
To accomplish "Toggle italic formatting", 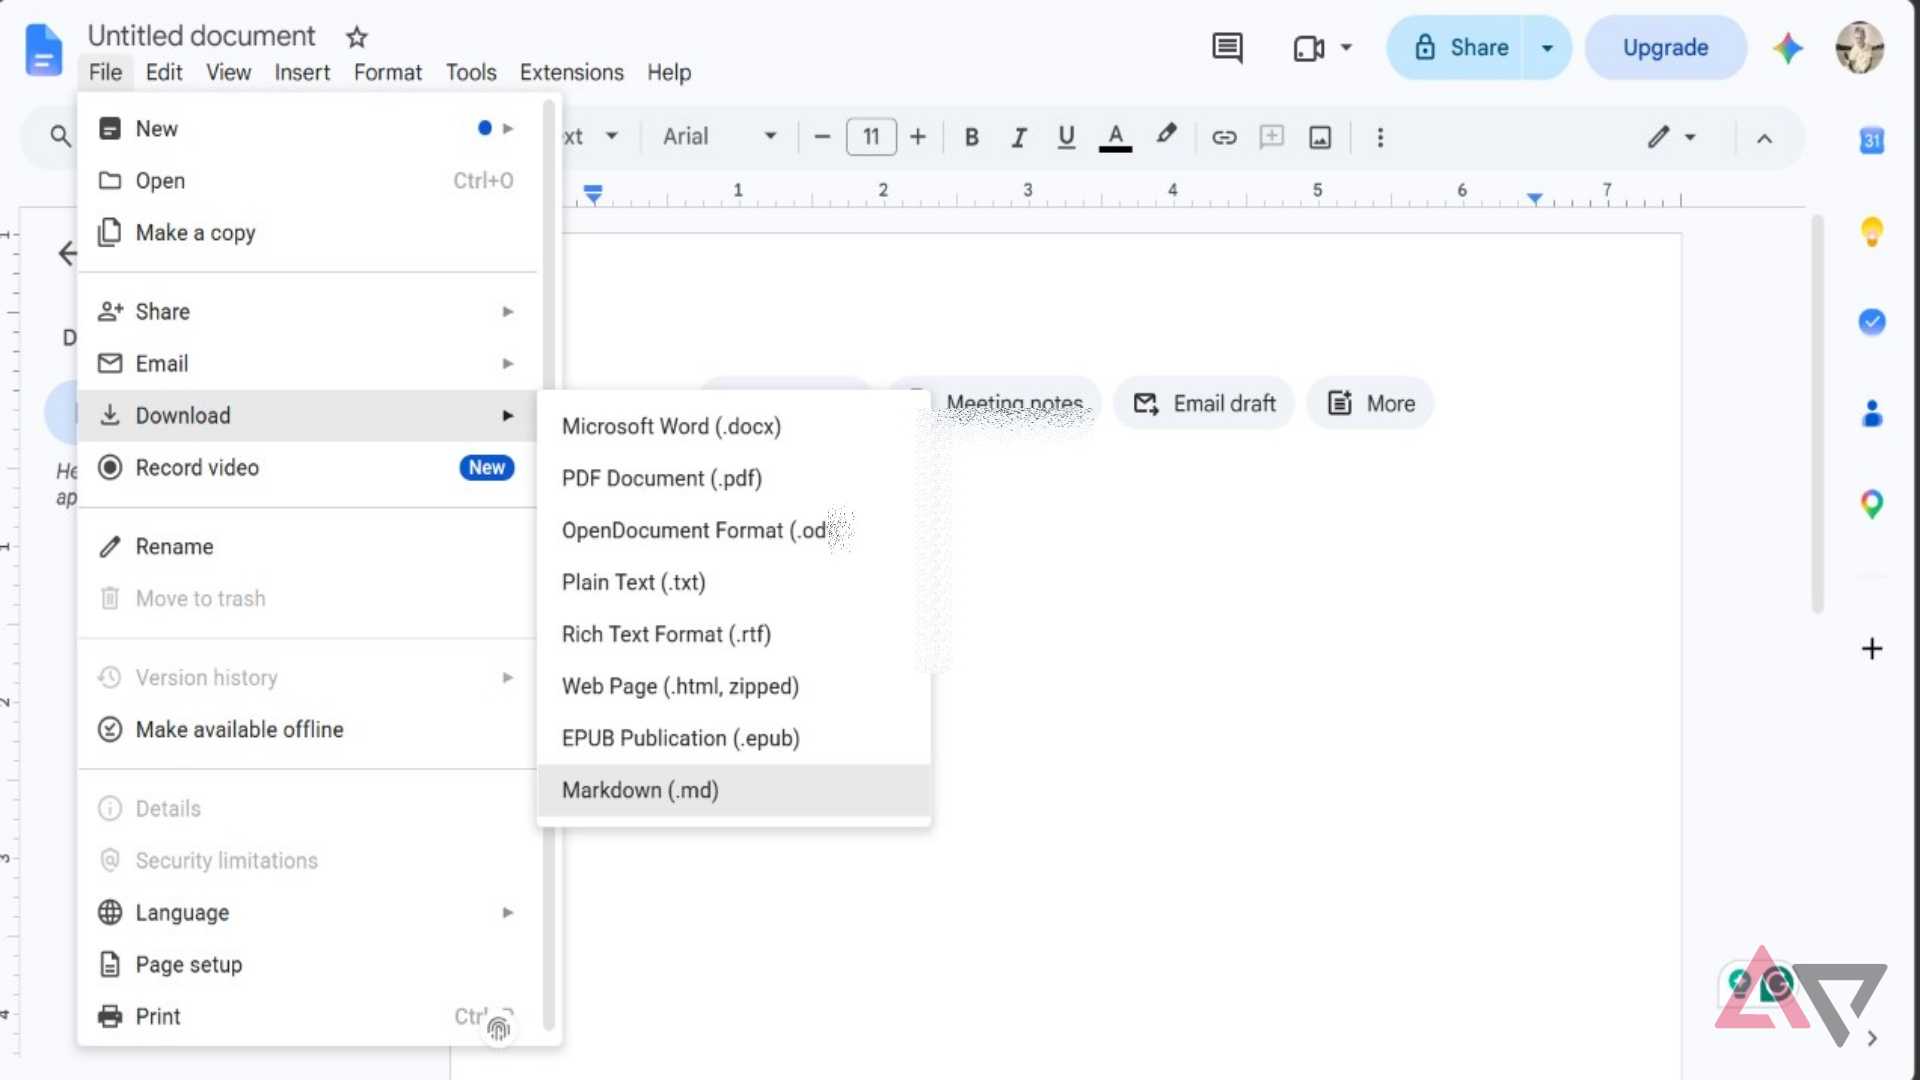I will (1018, 137).
